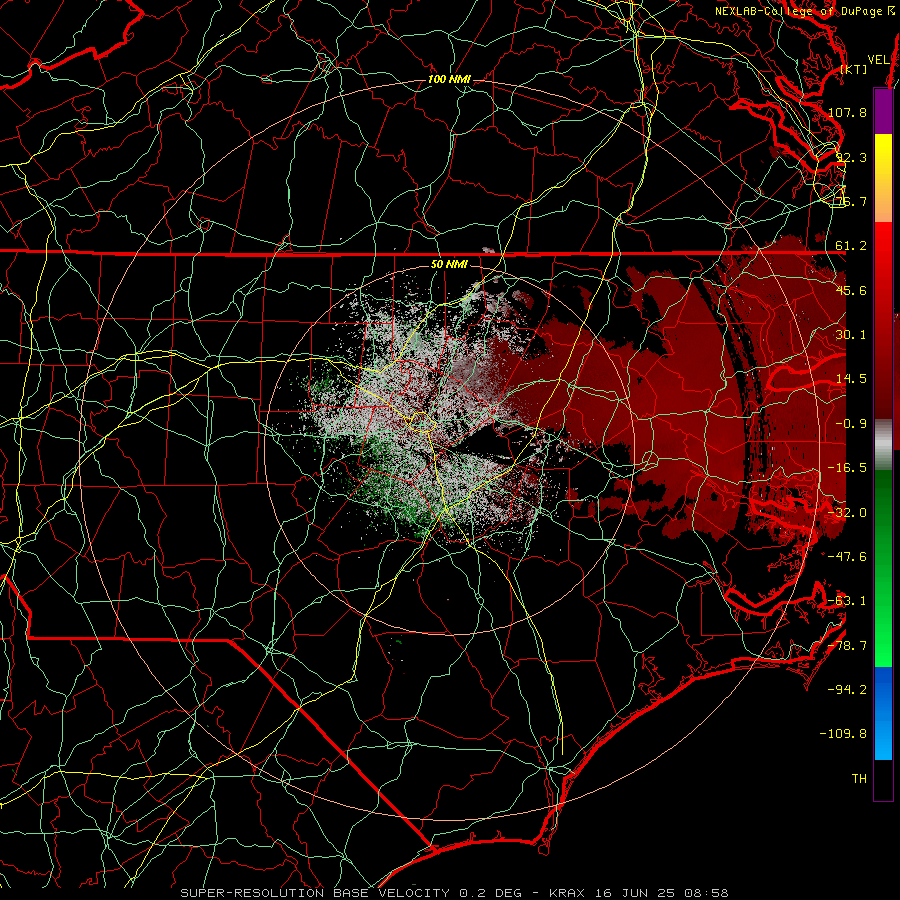Click the -94.2 legend value
Image resolution: width=900 pixels, height=900 pixels.
tap(848, 690)
